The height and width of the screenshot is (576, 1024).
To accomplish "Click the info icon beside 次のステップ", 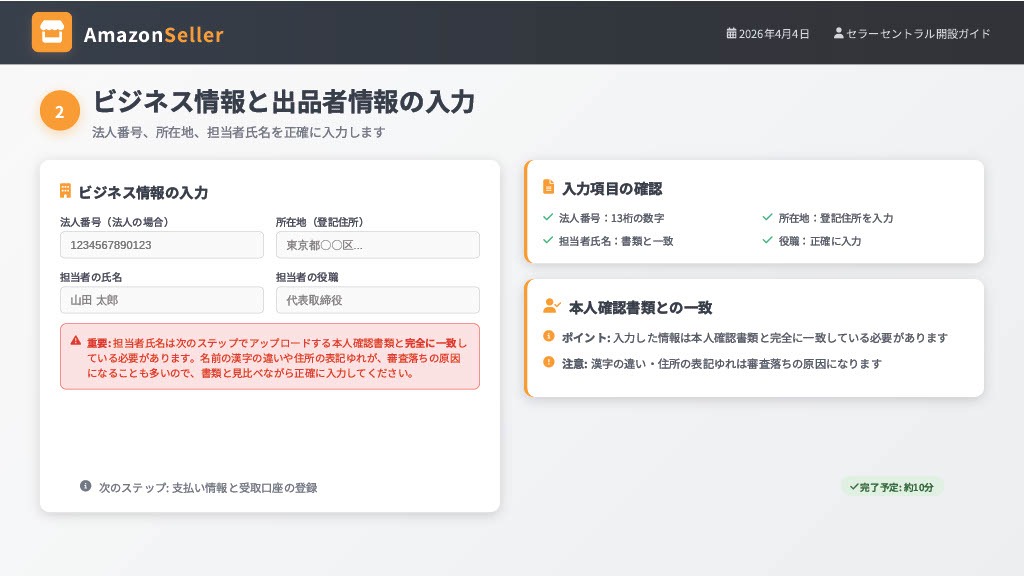I will click(x=86, y=486).
